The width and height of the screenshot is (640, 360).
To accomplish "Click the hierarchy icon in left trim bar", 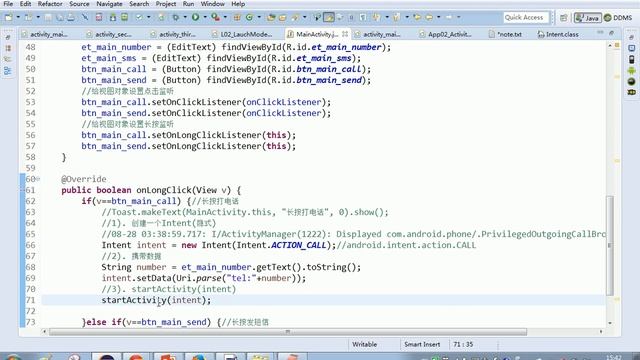I will point(8,70).
